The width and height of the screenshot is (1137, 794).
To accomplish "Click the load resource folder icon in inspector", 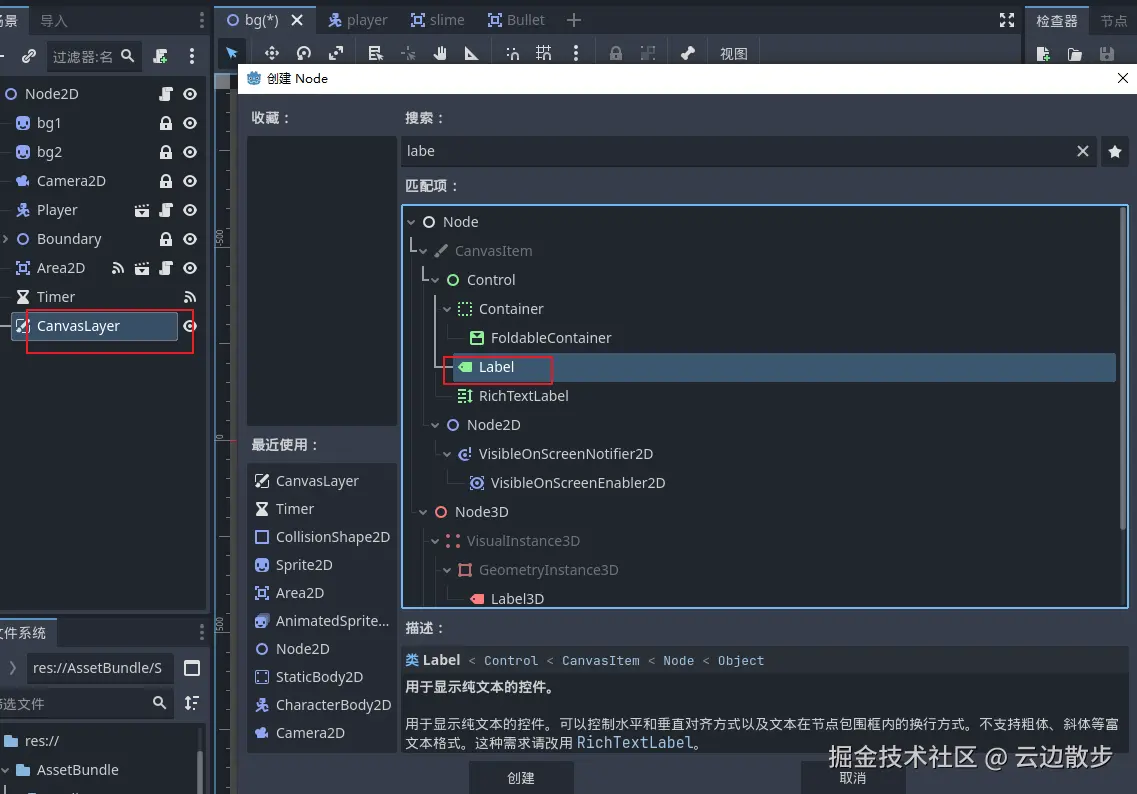I will [x=1075, y=54].
